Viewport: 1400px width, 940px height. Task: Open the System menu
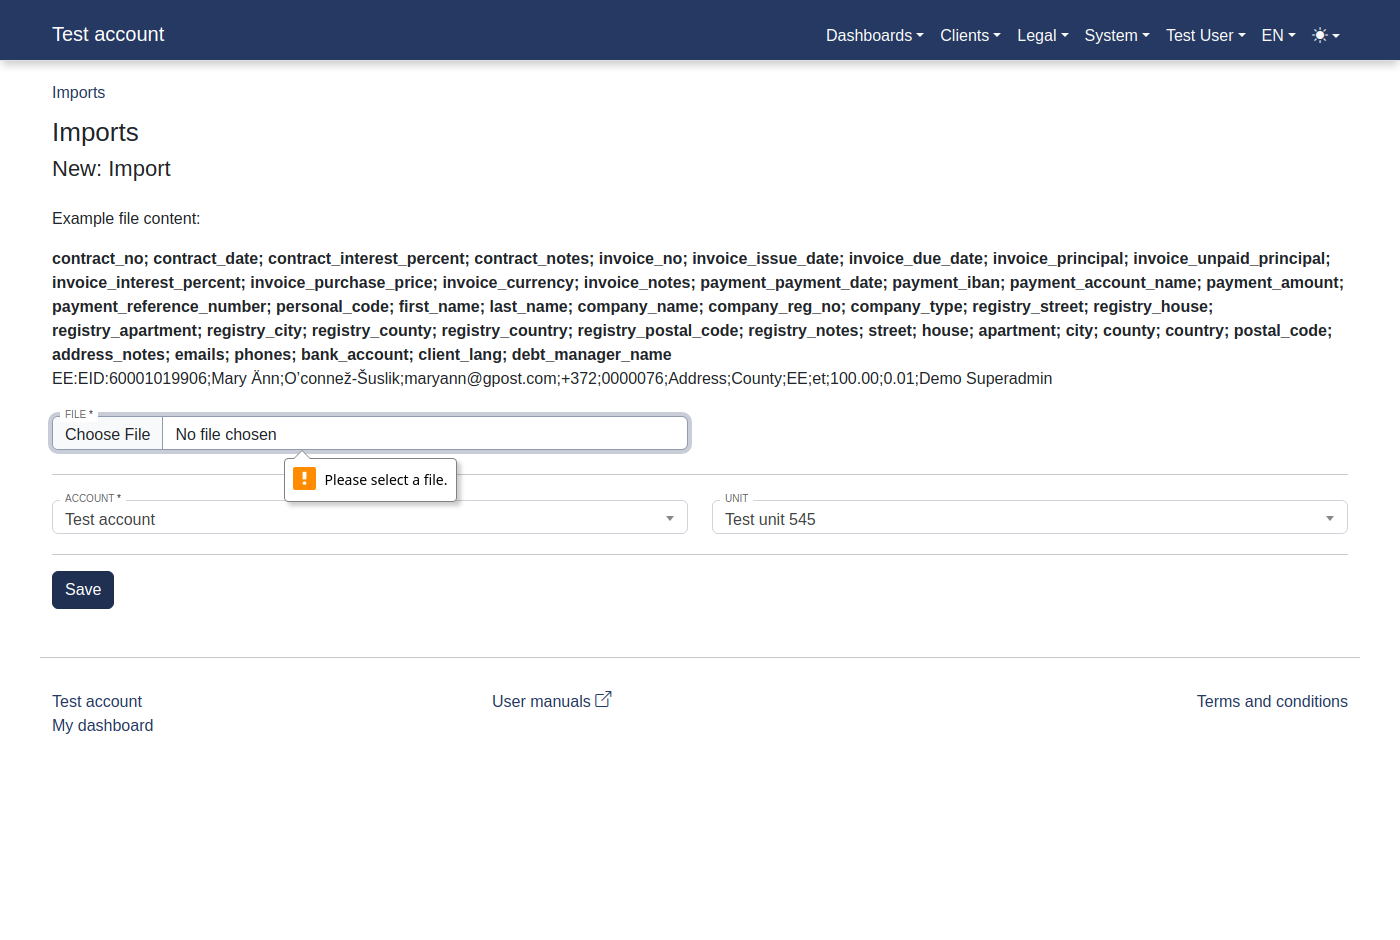[x=1114, y=35]
